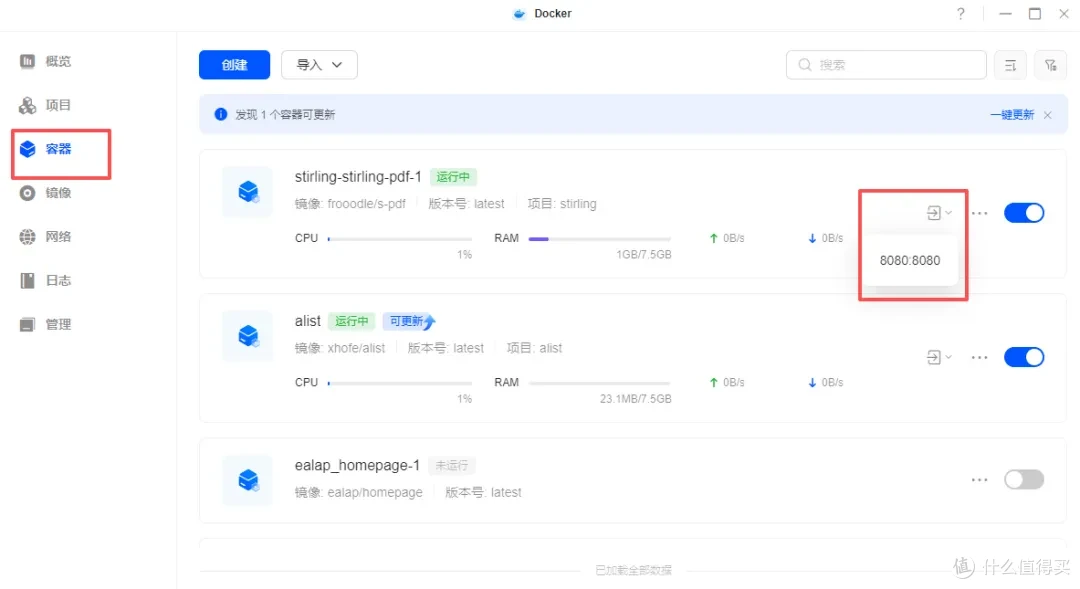Screen dimensions: 1080x589
Task: Click the alist container icon
Action: pyautogui.click(x=248, y=336)
